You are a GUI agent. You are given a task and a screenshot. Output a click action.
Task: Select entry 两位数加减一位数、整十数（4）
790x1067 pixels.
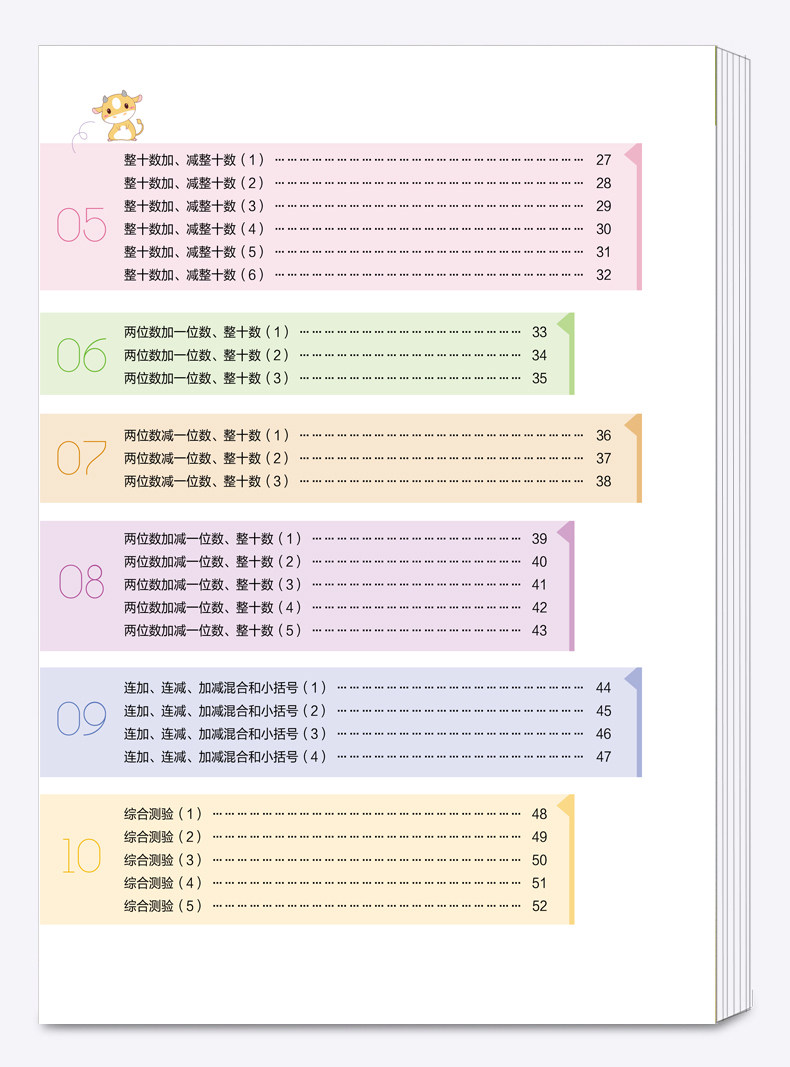coord(212,607)
